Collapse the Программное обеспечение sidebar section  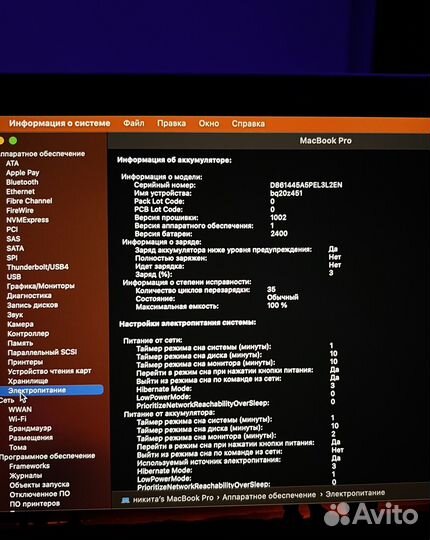(x=47, y=456)
